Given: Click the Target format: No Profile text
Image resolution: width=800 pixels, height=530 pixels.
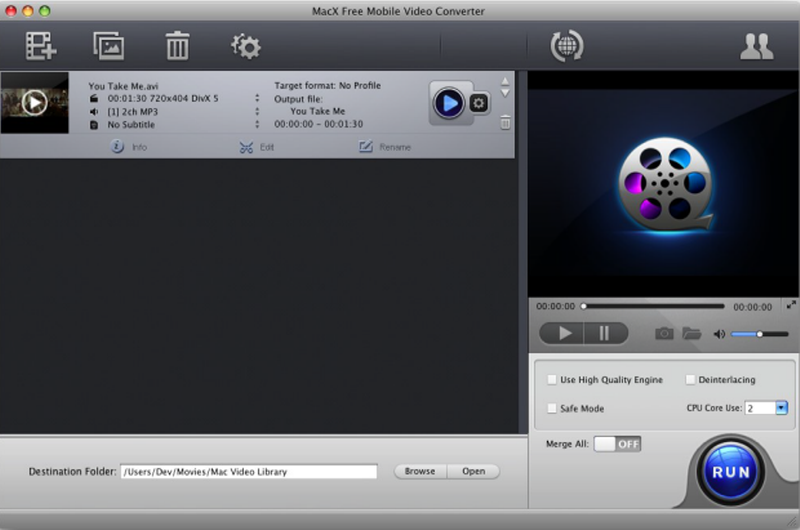Looking at the screenshot, I should (327, 86).
